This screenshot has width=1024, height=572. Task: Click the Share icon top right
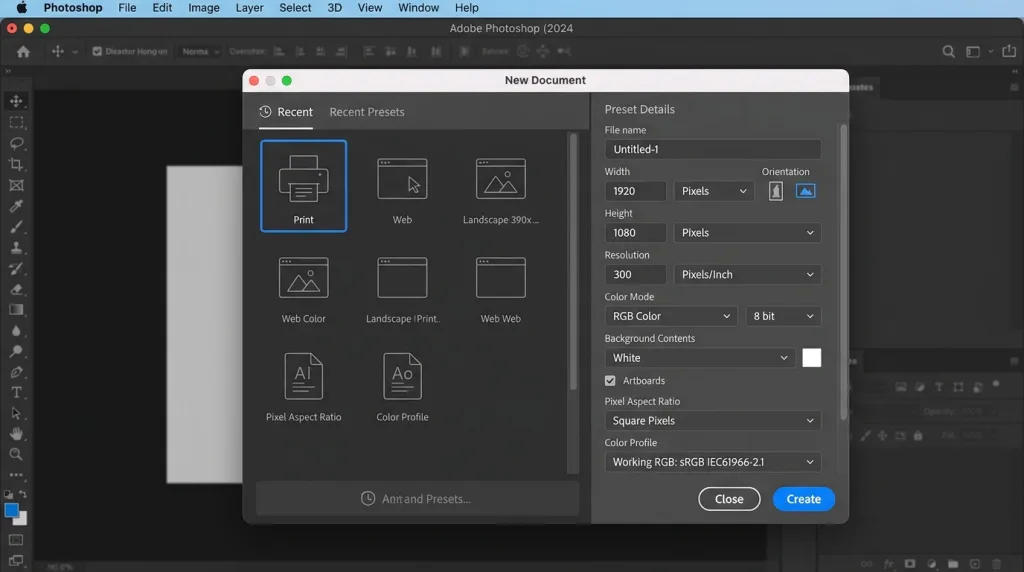tap(1009, 51)
